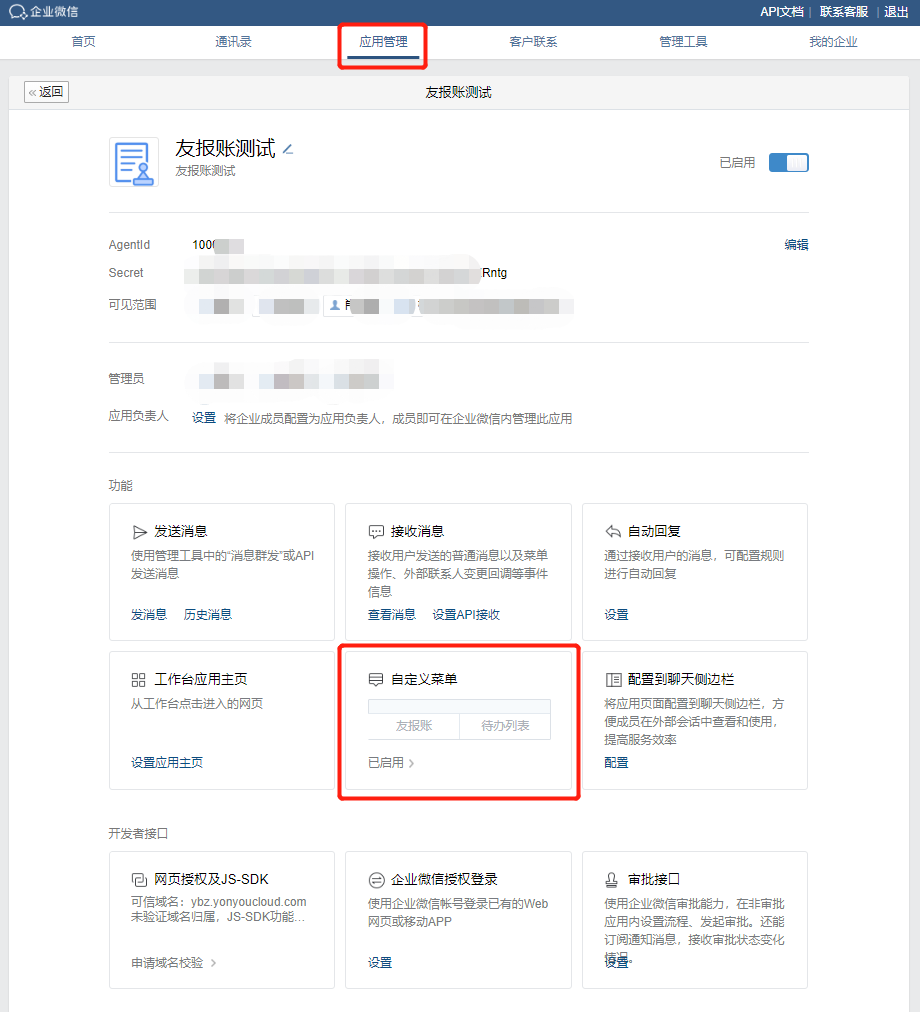The height and width of the screenshot is (1012, 920).
Task: Go to the 我的企业 tab
Action: (x=833, y=42)
